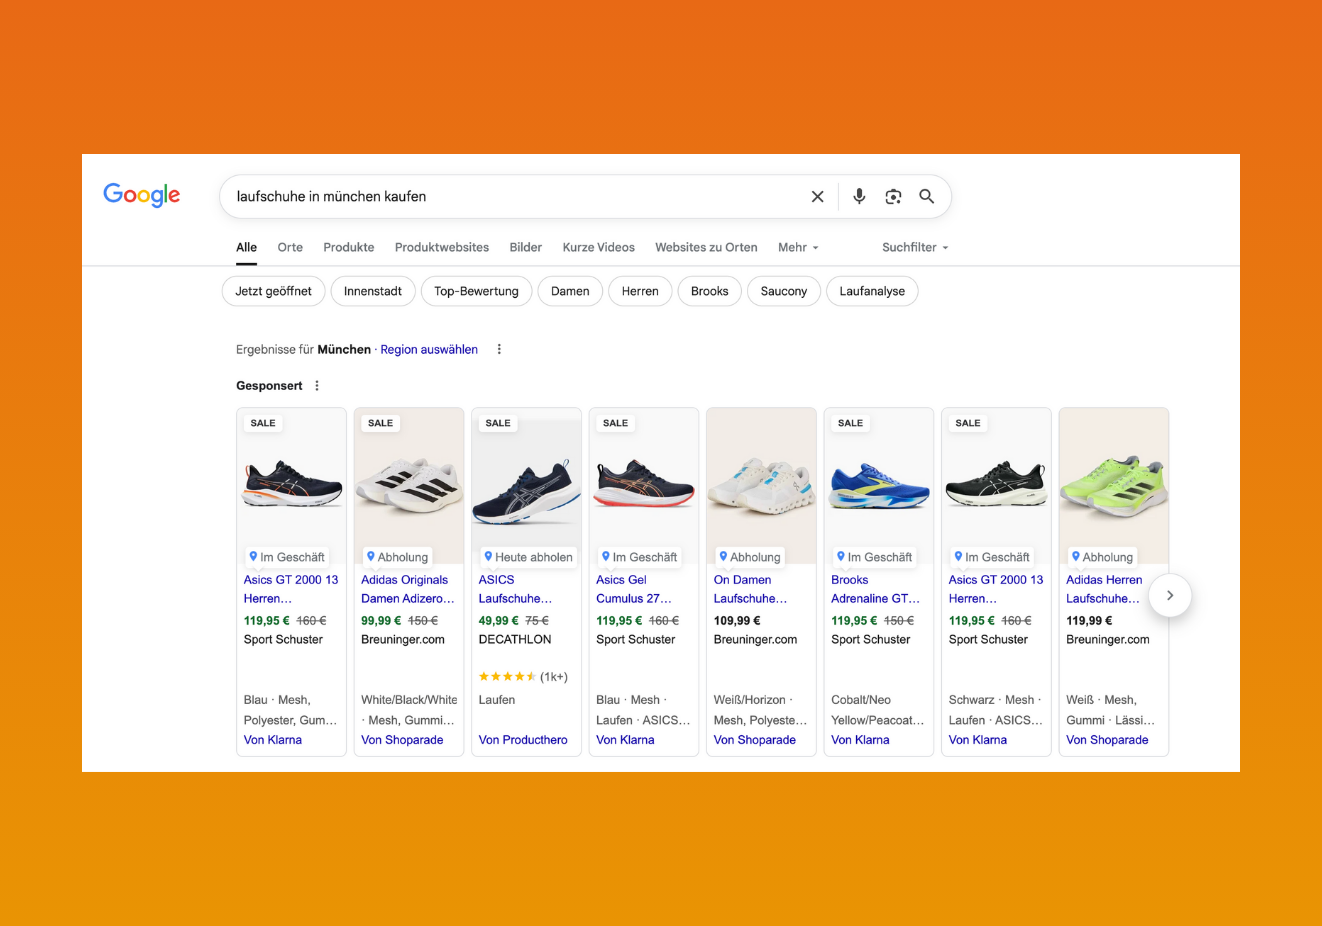Expand the Mehr dropdown
The image size is (1322, 926).
click(798, 247)
